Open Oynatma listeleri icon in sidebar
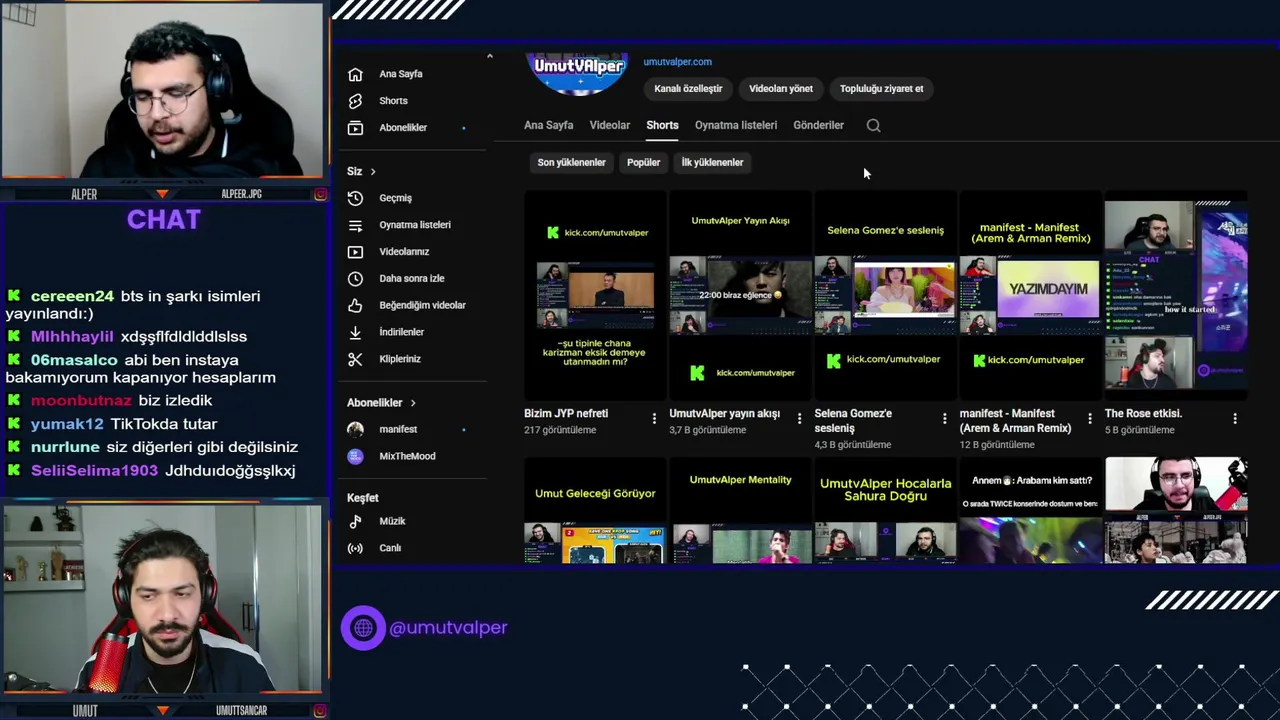 point(355,225)
